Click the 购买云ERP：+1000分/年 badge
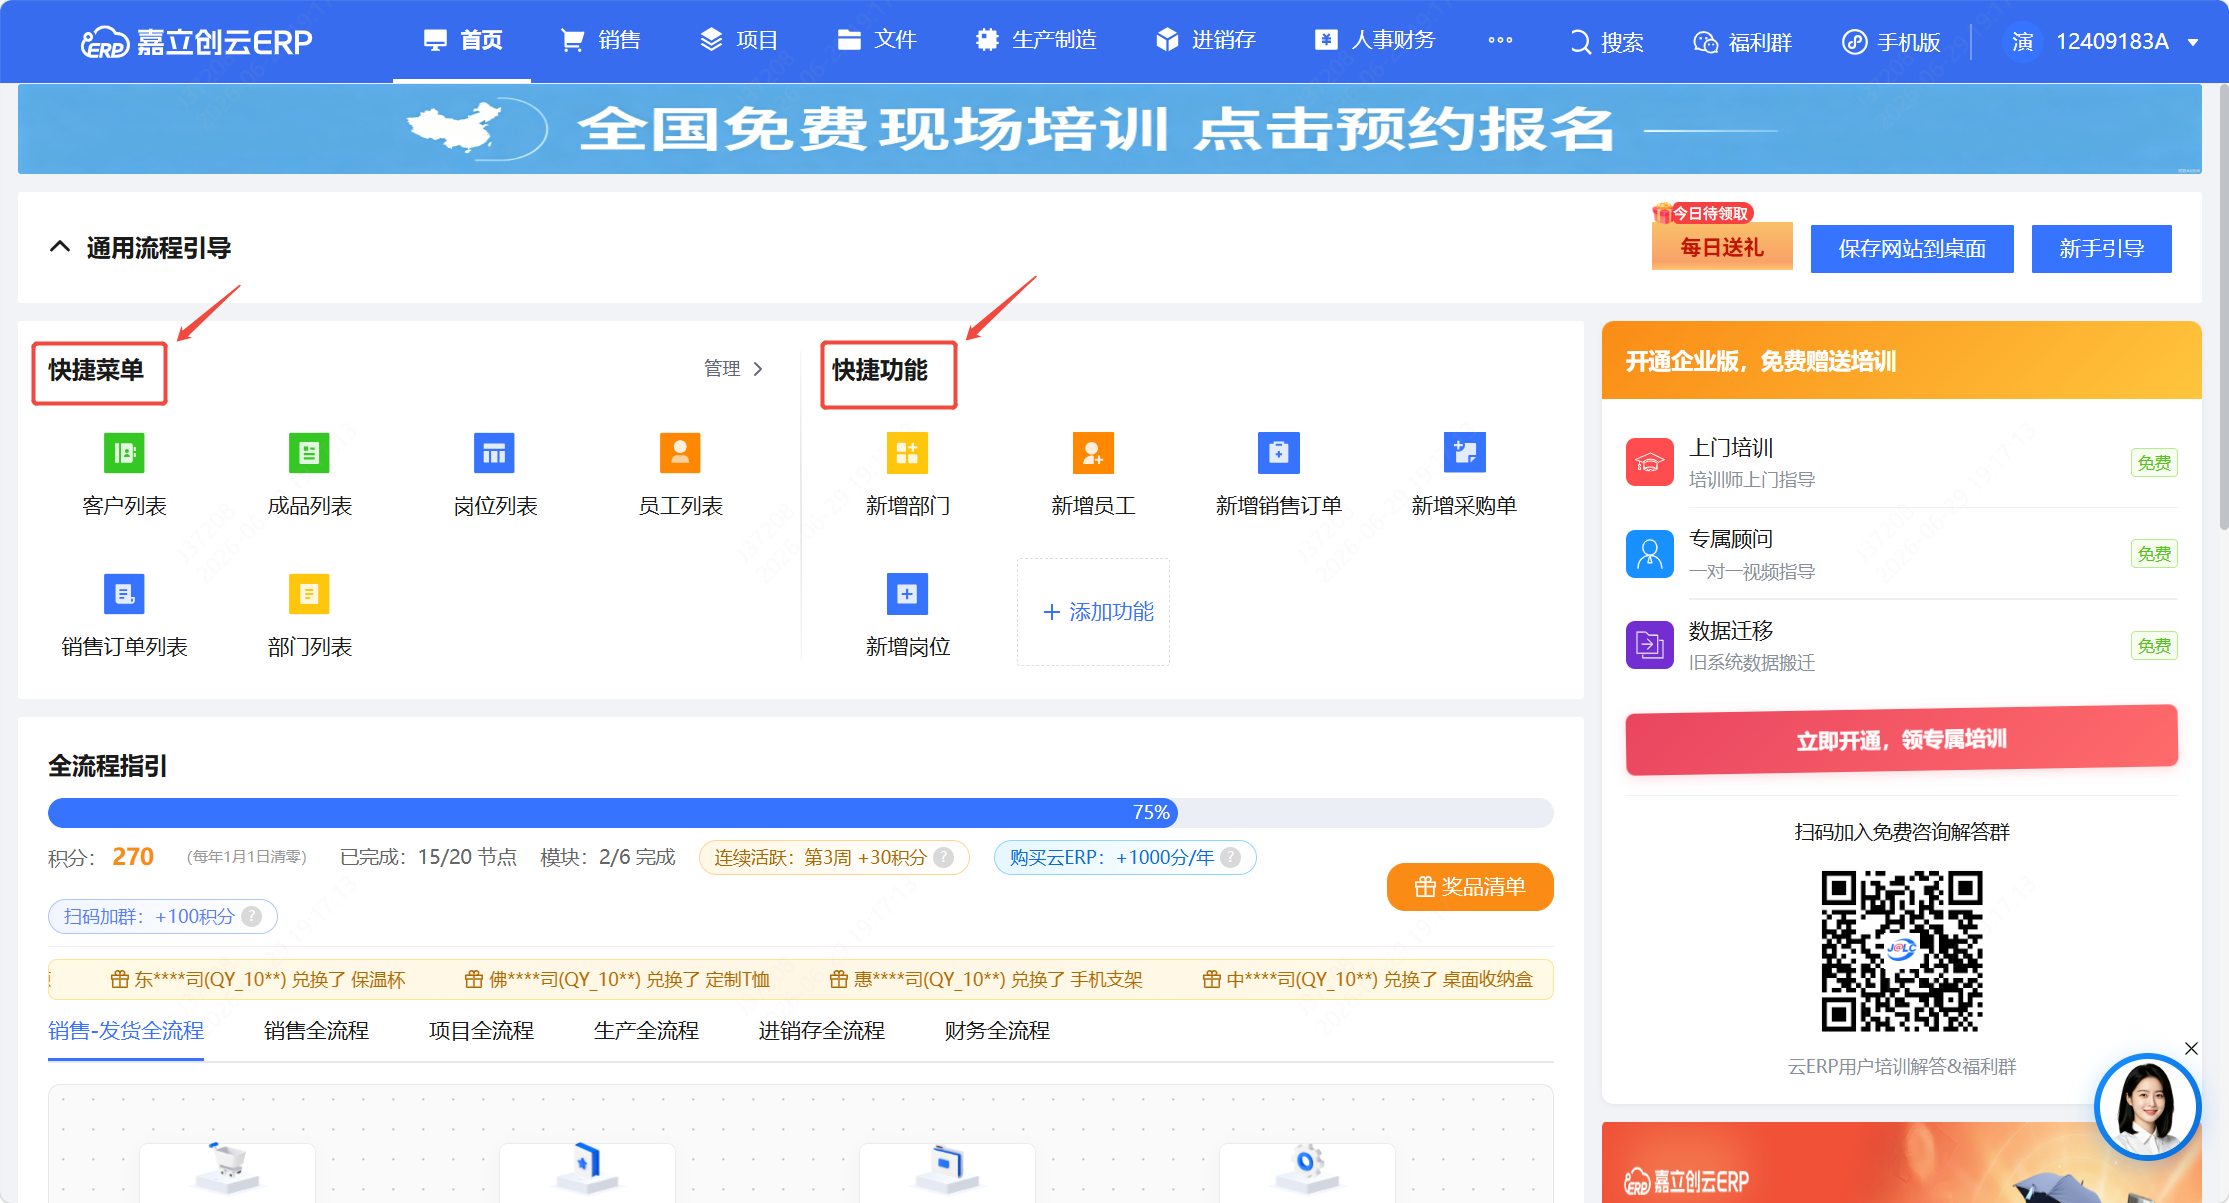The width and height of the screenshot is (2229, 1203). point(1125,857)
